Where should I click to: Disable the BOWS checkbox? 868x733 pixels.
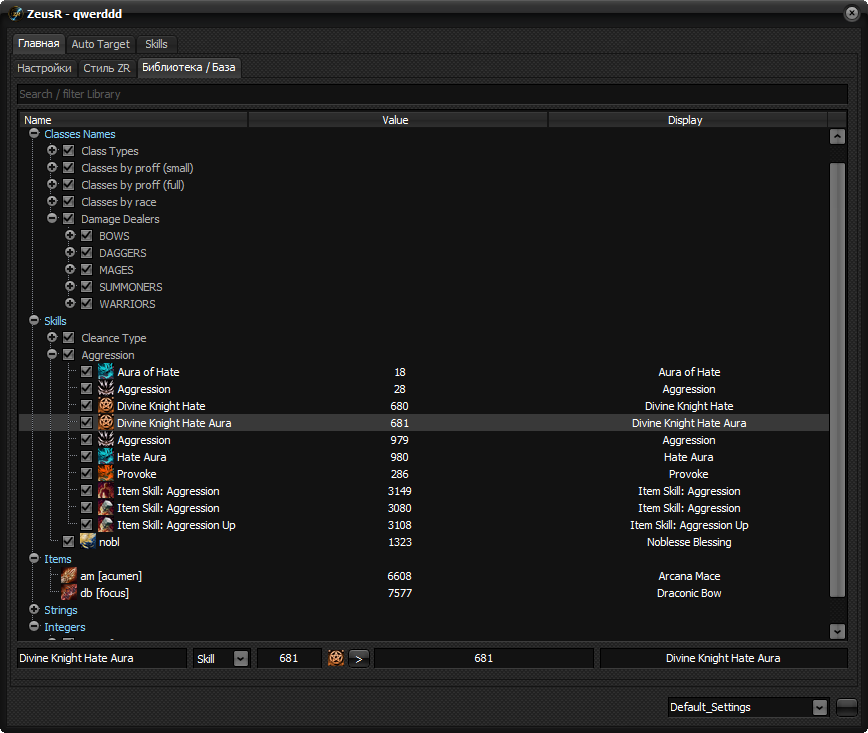pyautogui.click(x=86, y=235)
